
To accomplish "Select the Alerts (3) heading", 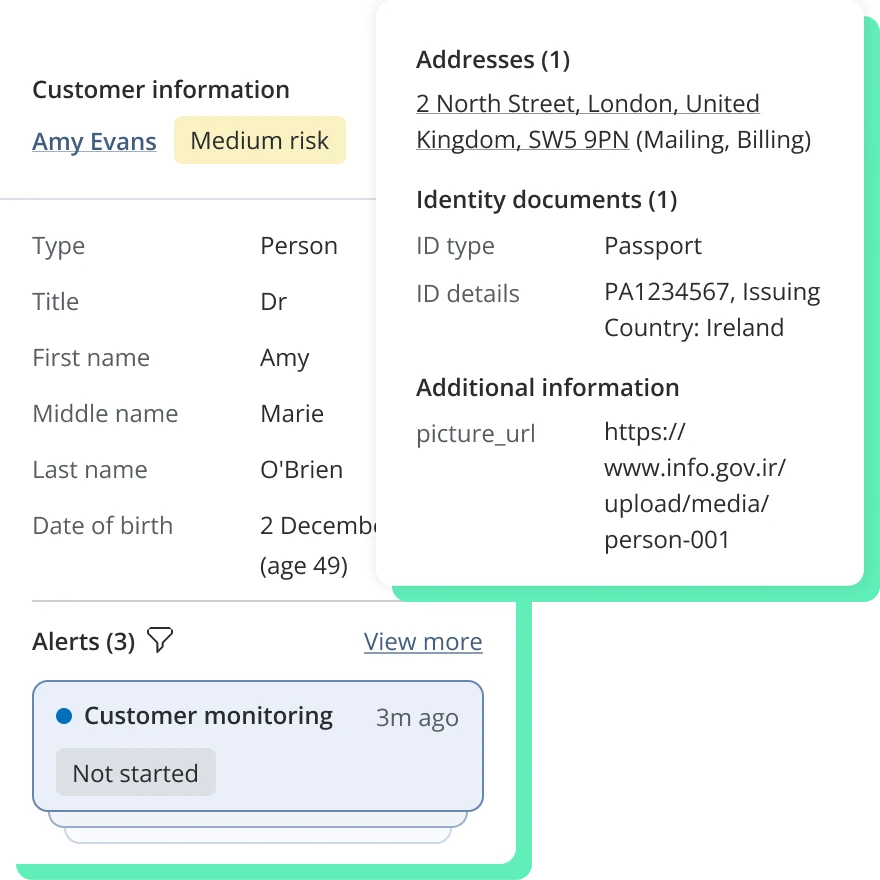I will (83, 642).
